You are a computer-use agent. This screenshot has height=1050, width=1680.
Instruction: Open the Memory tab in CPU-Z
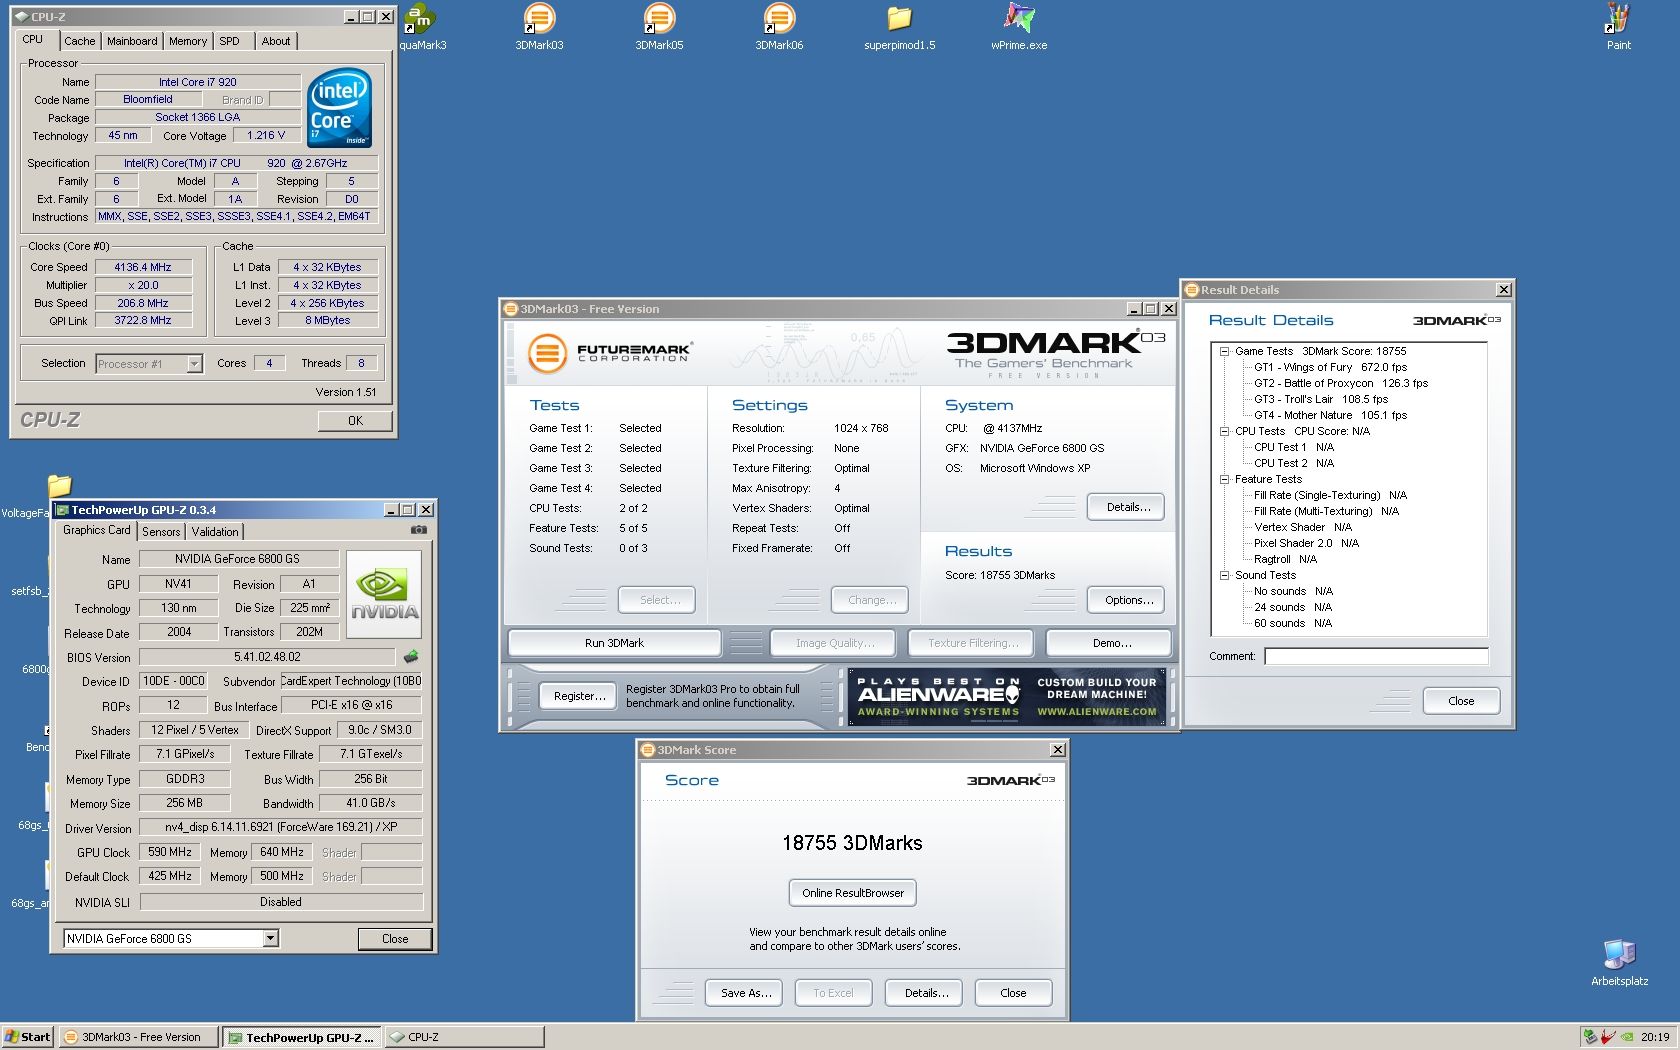click(188, 41)
